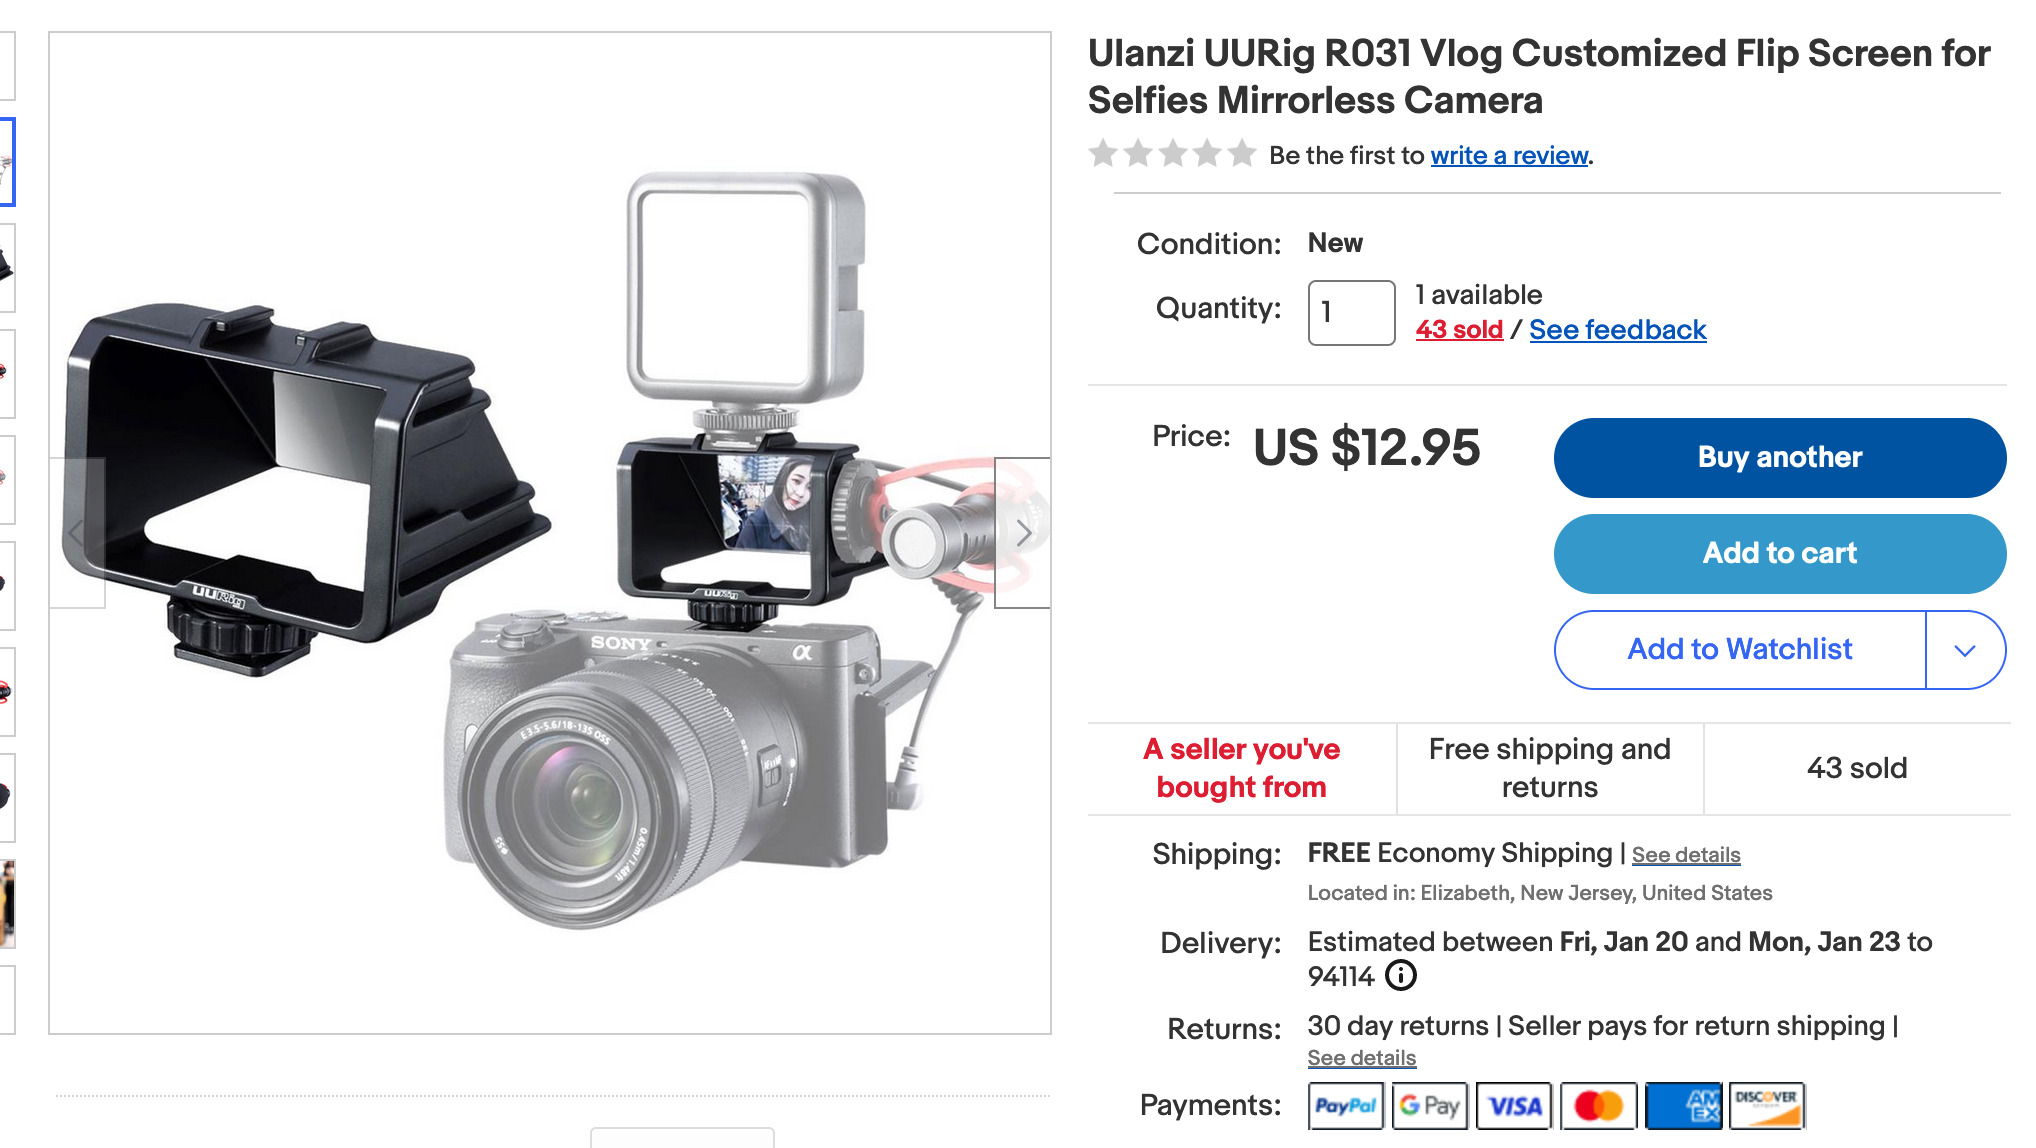The width and height of the screenshot is (2036, 1148).
Task: Click the Add to Watchlist button
Action: click(x=1740, y=650)
